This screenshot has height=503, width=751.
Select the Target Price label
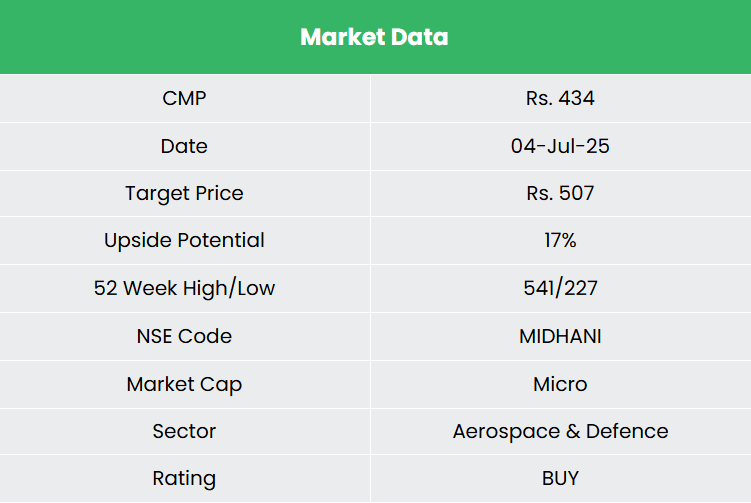(184, 193)
